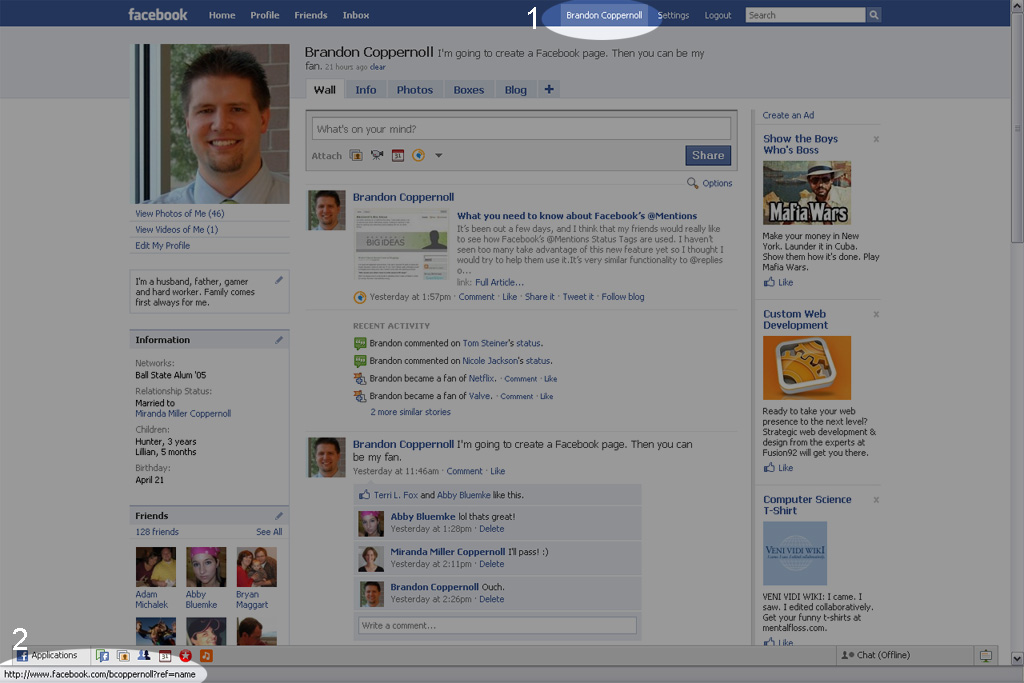This screenshot has height=683, width=1024.
Task: Open Profile in top navigation
Action: point(264,15)
